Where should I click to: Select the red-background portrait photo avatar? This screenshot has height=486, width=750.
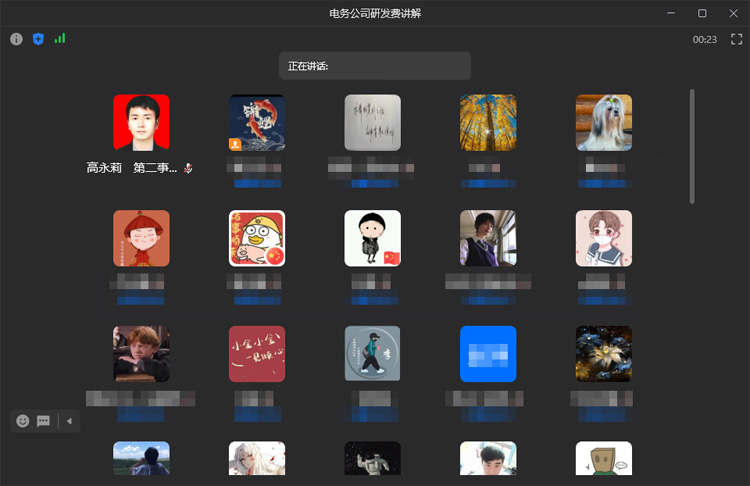click(x=141, y=123)
